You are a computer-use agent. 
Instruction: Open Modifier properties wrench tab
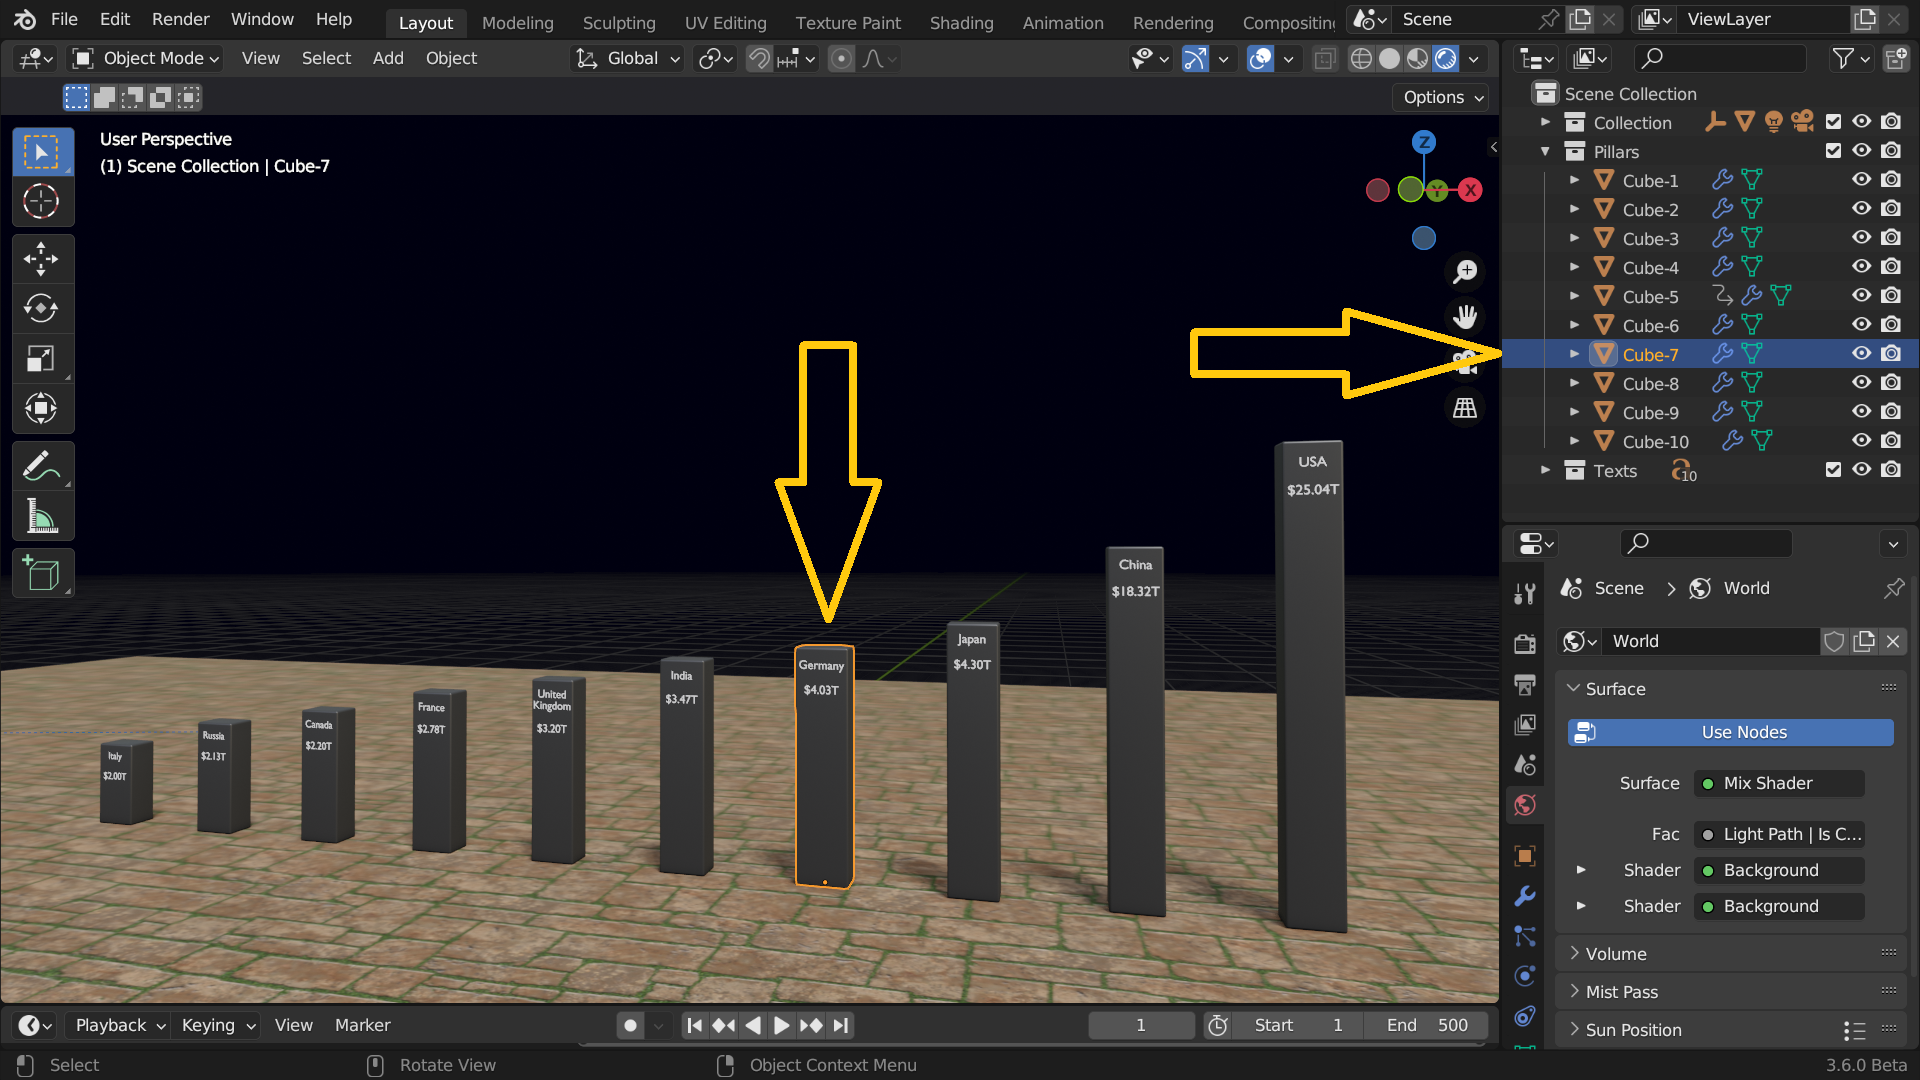point(1525,896)
